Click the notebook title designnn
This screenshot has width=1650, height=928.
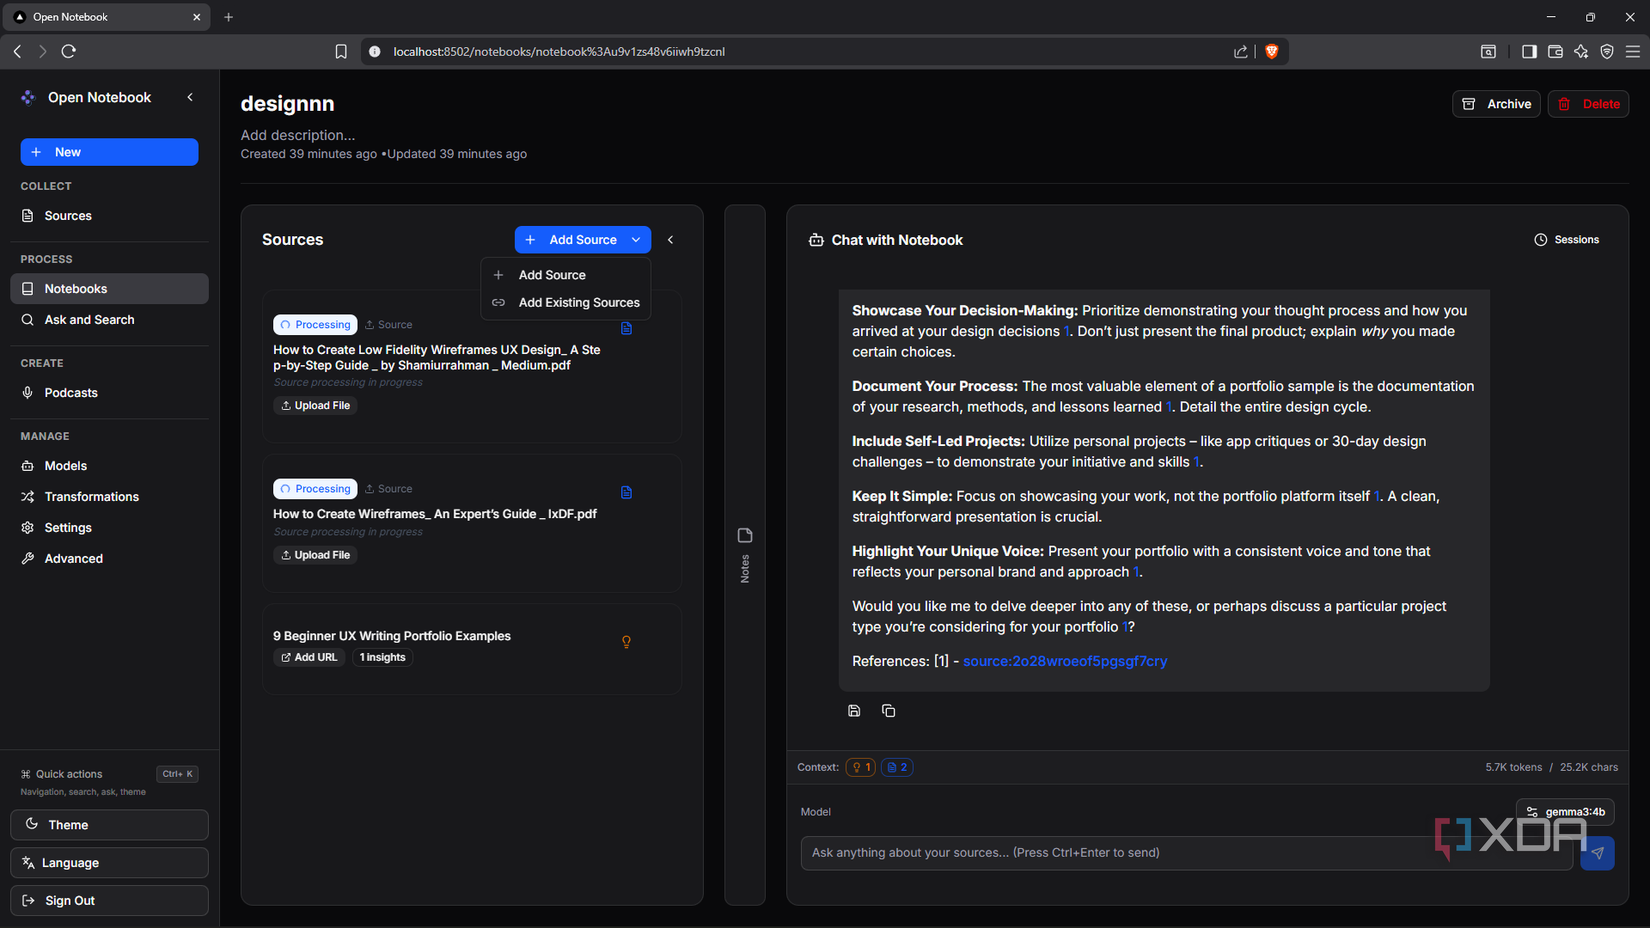(x=287, y=104)
